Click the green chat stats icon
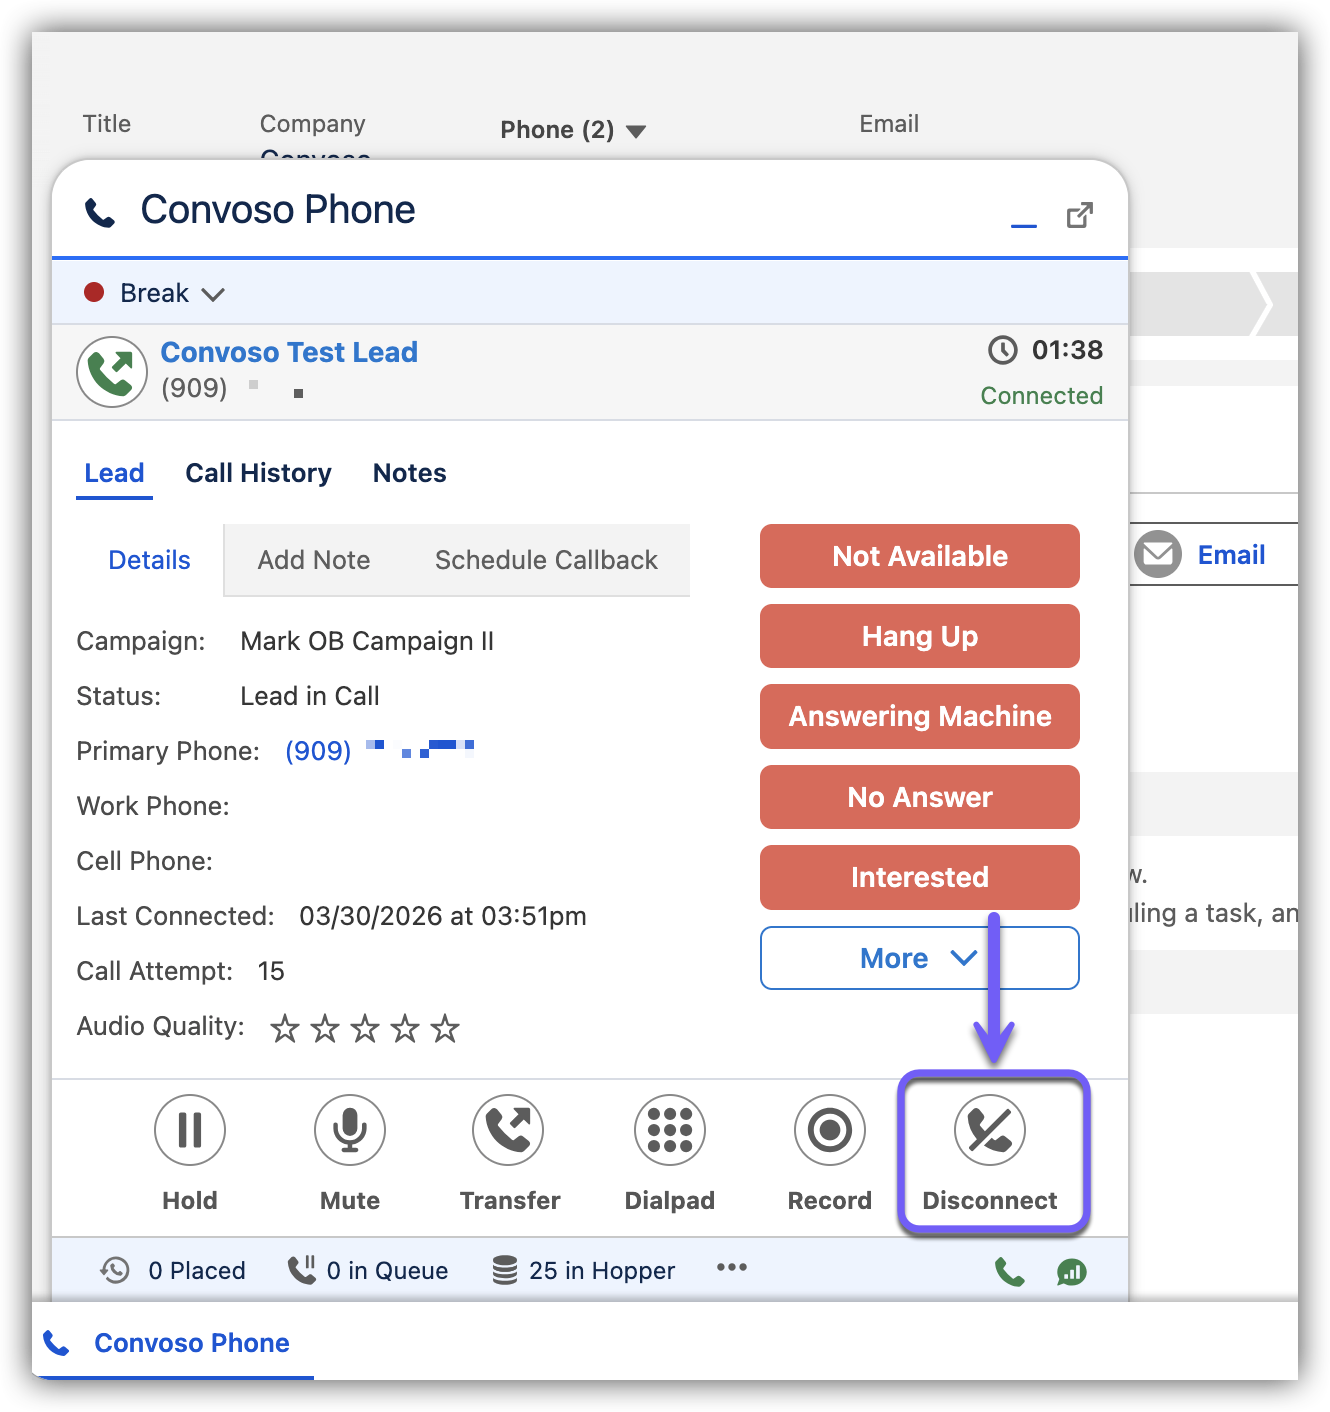Screen dimensions: 1330x1412 pos(1072,1272)
